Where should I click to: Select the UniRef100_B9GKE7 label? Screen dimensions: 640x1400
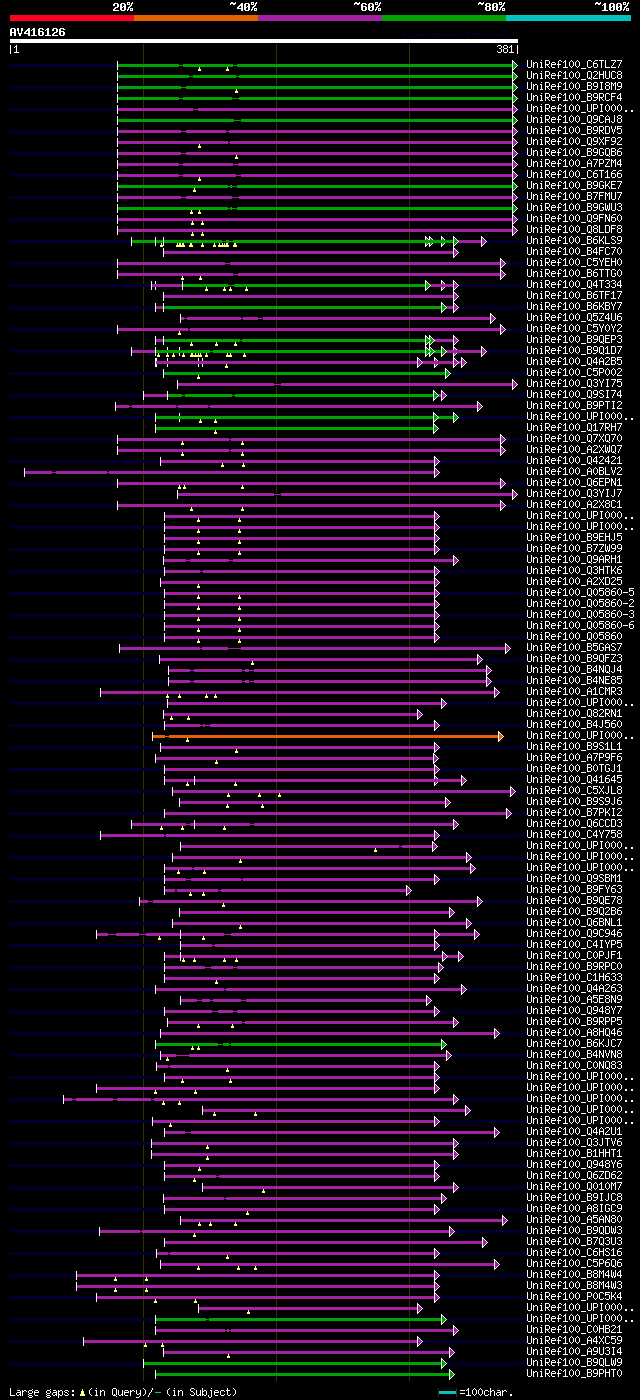coord(576,186)
